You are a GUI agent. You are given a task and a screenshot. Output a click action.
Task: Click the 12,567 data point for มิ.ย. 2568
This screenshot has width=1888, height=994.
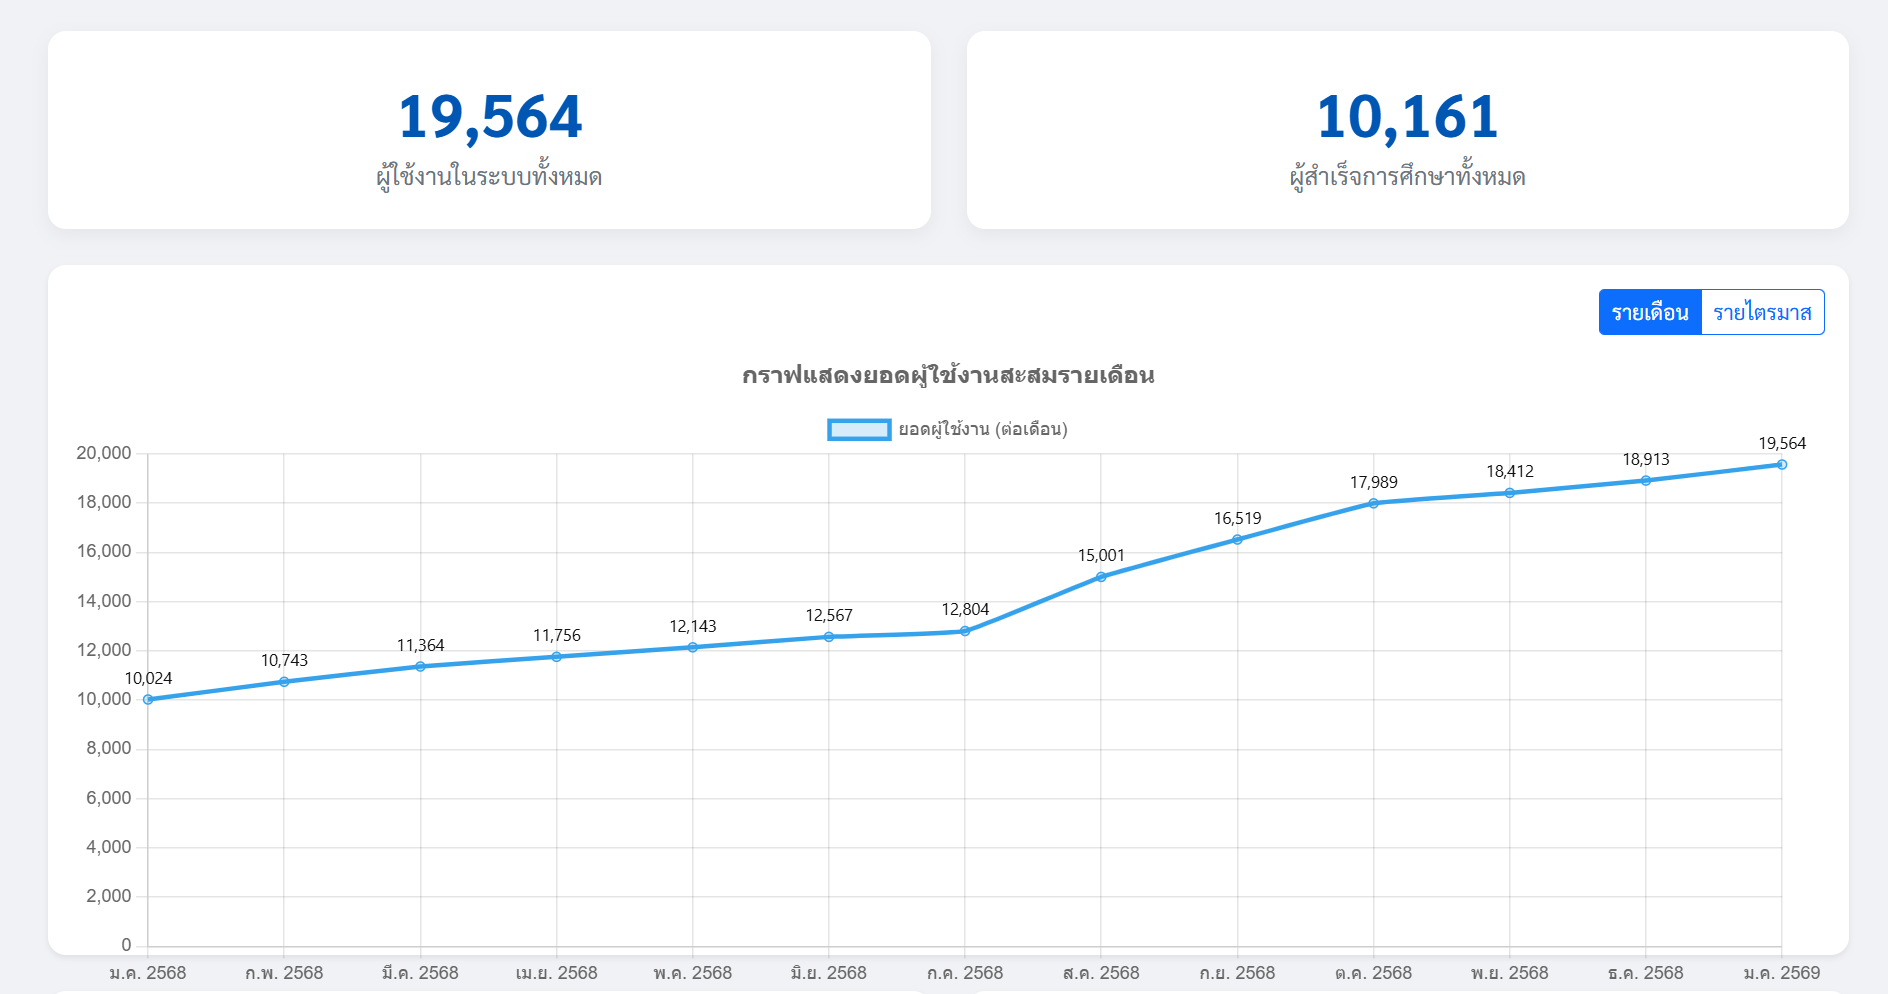point(829,636)
